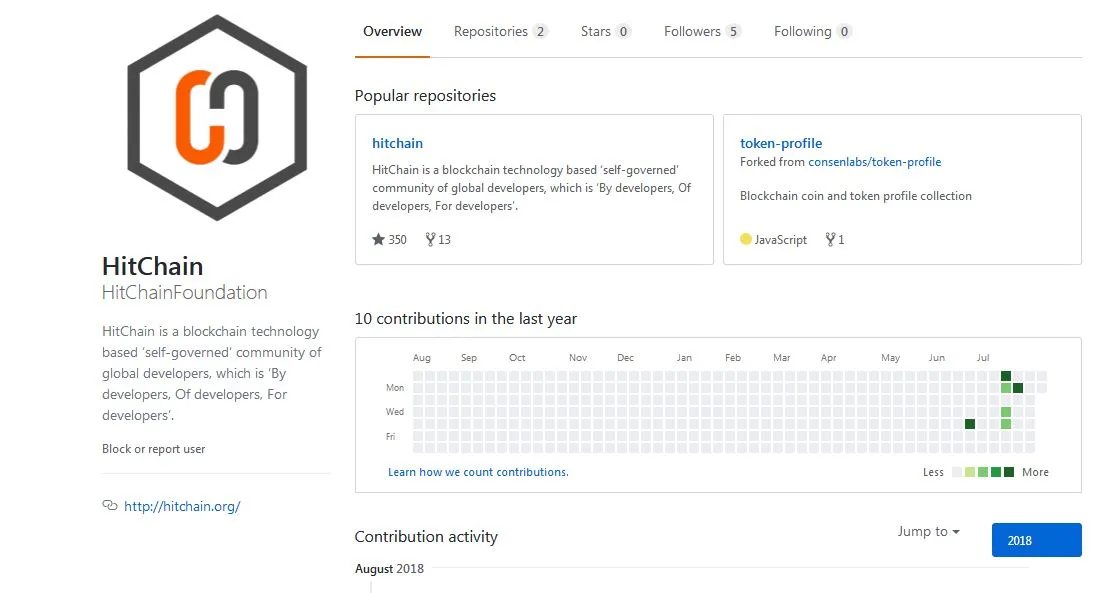This screenshot has height=593, width=1120.
Task: Switch to the Repositories tab
Action: [500, 31]
